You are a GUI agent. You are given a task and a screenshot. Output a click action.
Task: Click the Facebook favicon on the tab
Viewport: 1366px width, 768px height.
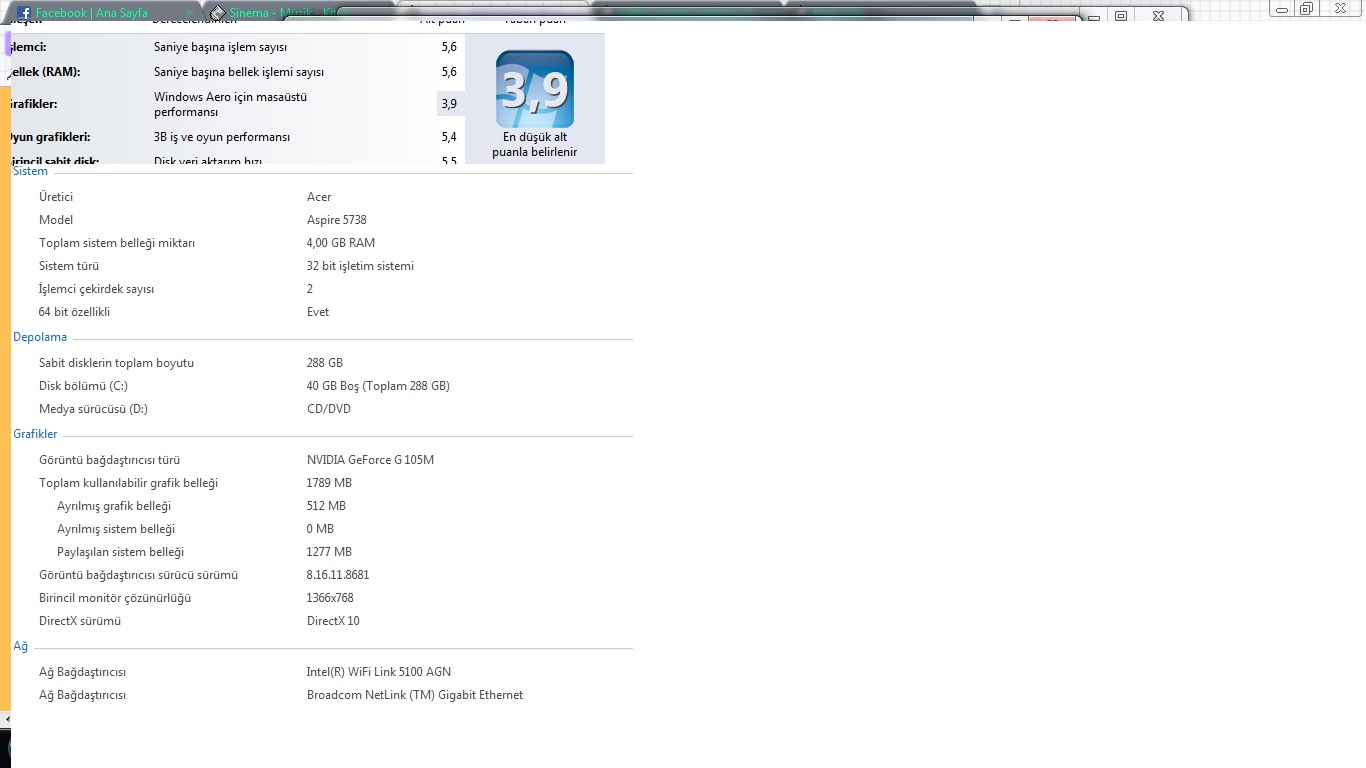point(24,13)
